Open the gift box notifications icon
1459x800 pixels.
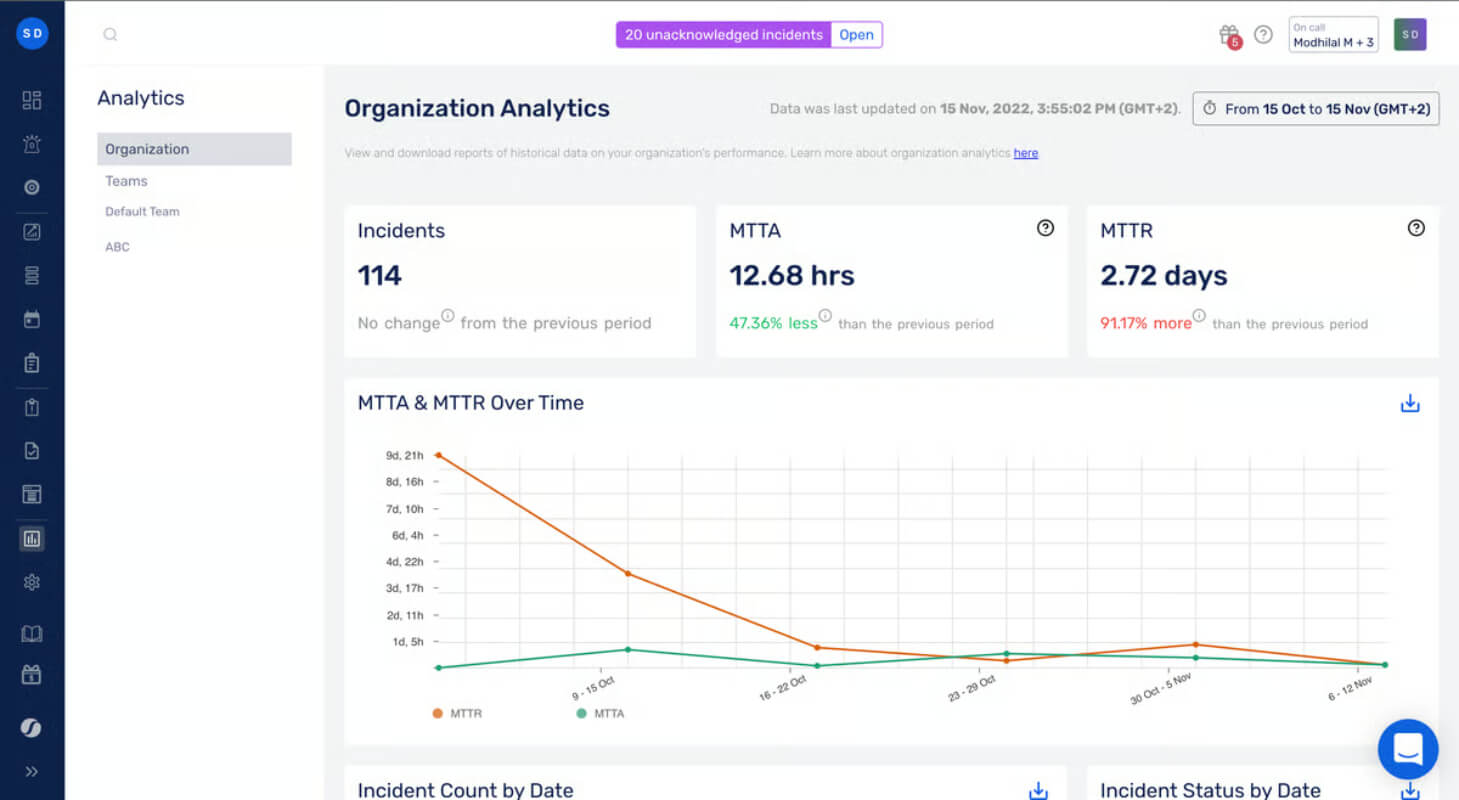(x=1230, y=35)
